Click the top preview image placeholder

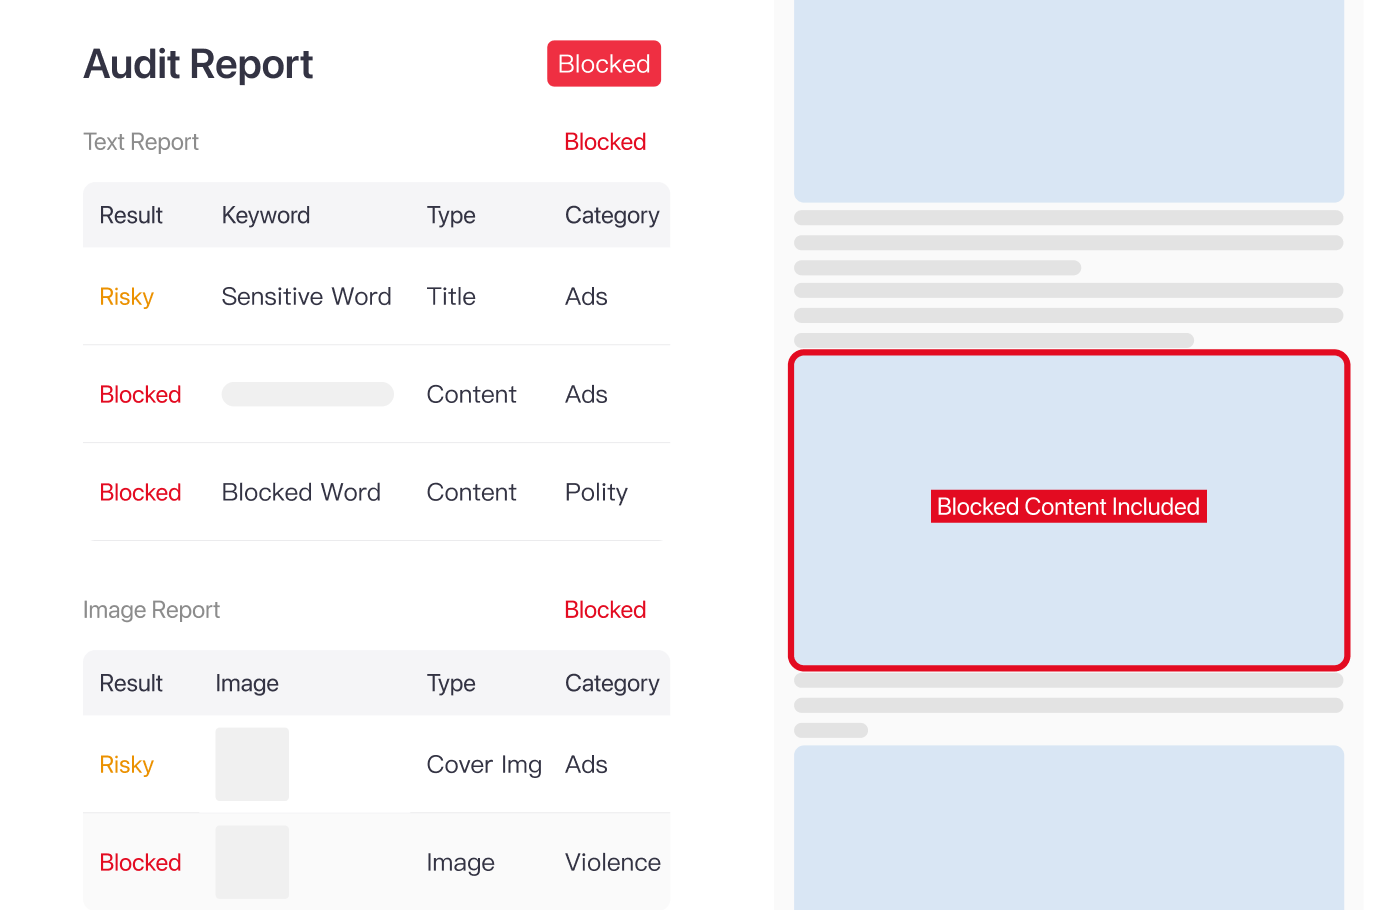coord(1068,100)
